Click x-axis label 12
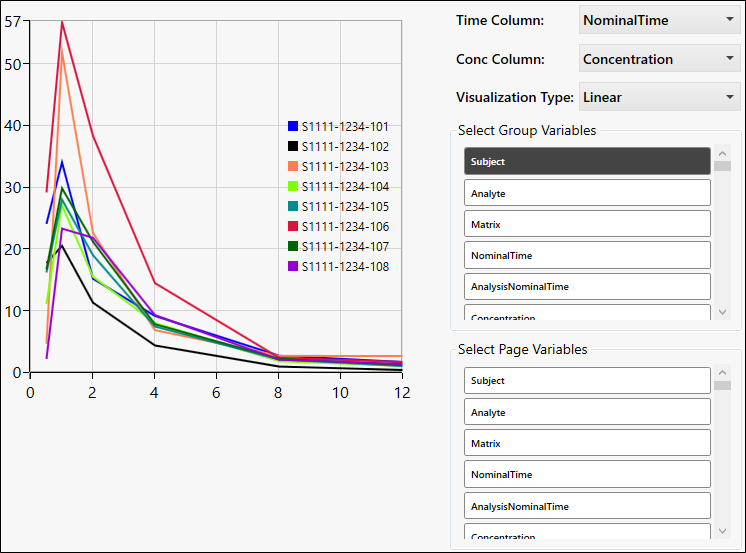This screenshot has height=553, width=746. [402, 393]
